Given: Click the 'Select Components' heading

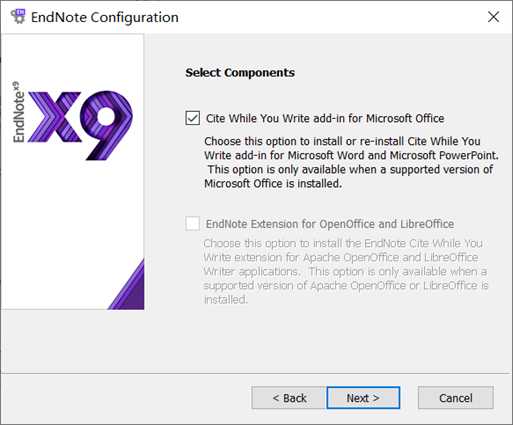Looking at the screenshot, I should click(240, 72).
